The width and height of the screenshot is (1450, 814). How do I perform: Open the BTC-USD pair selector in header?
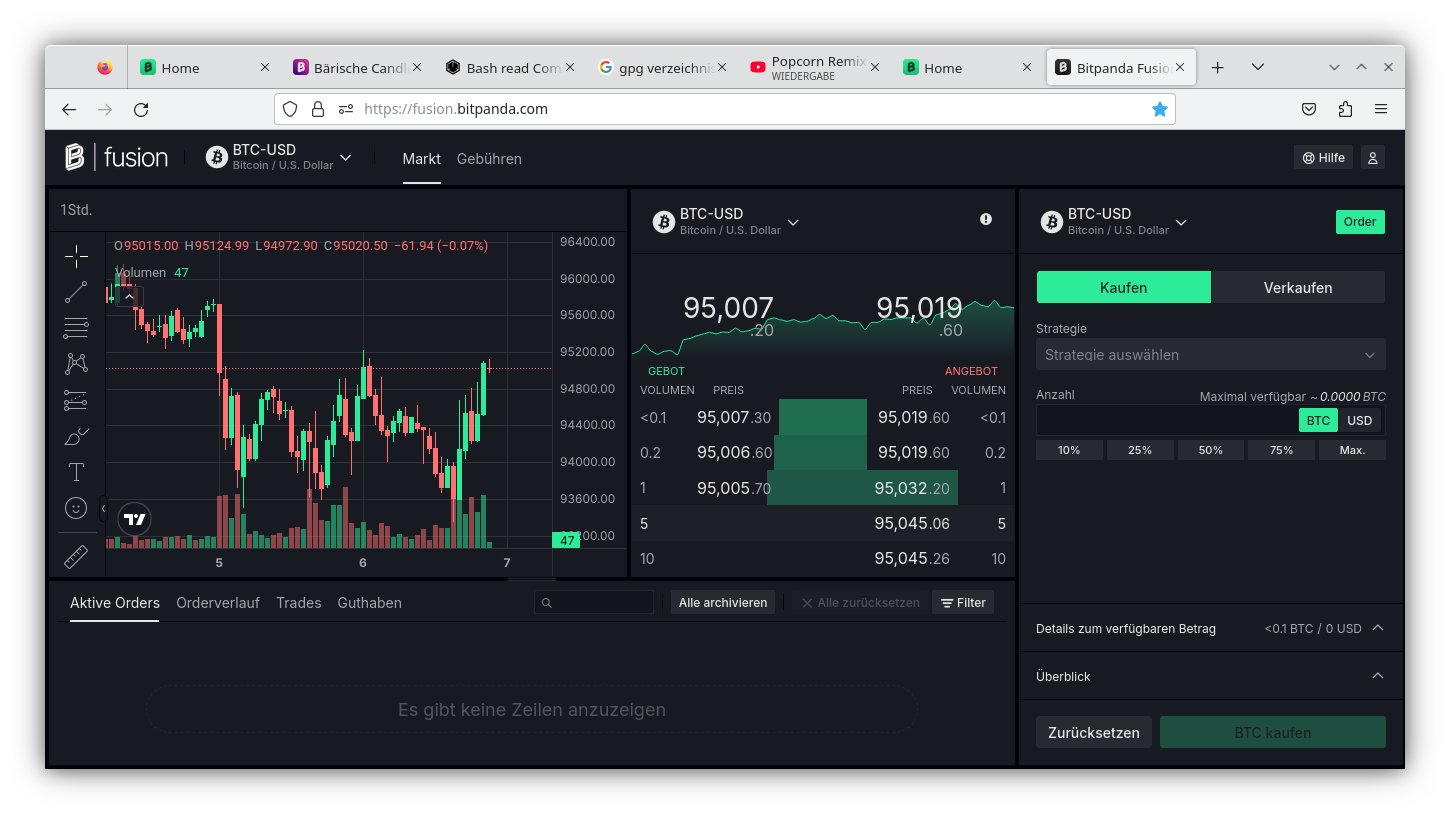[279, 158]
